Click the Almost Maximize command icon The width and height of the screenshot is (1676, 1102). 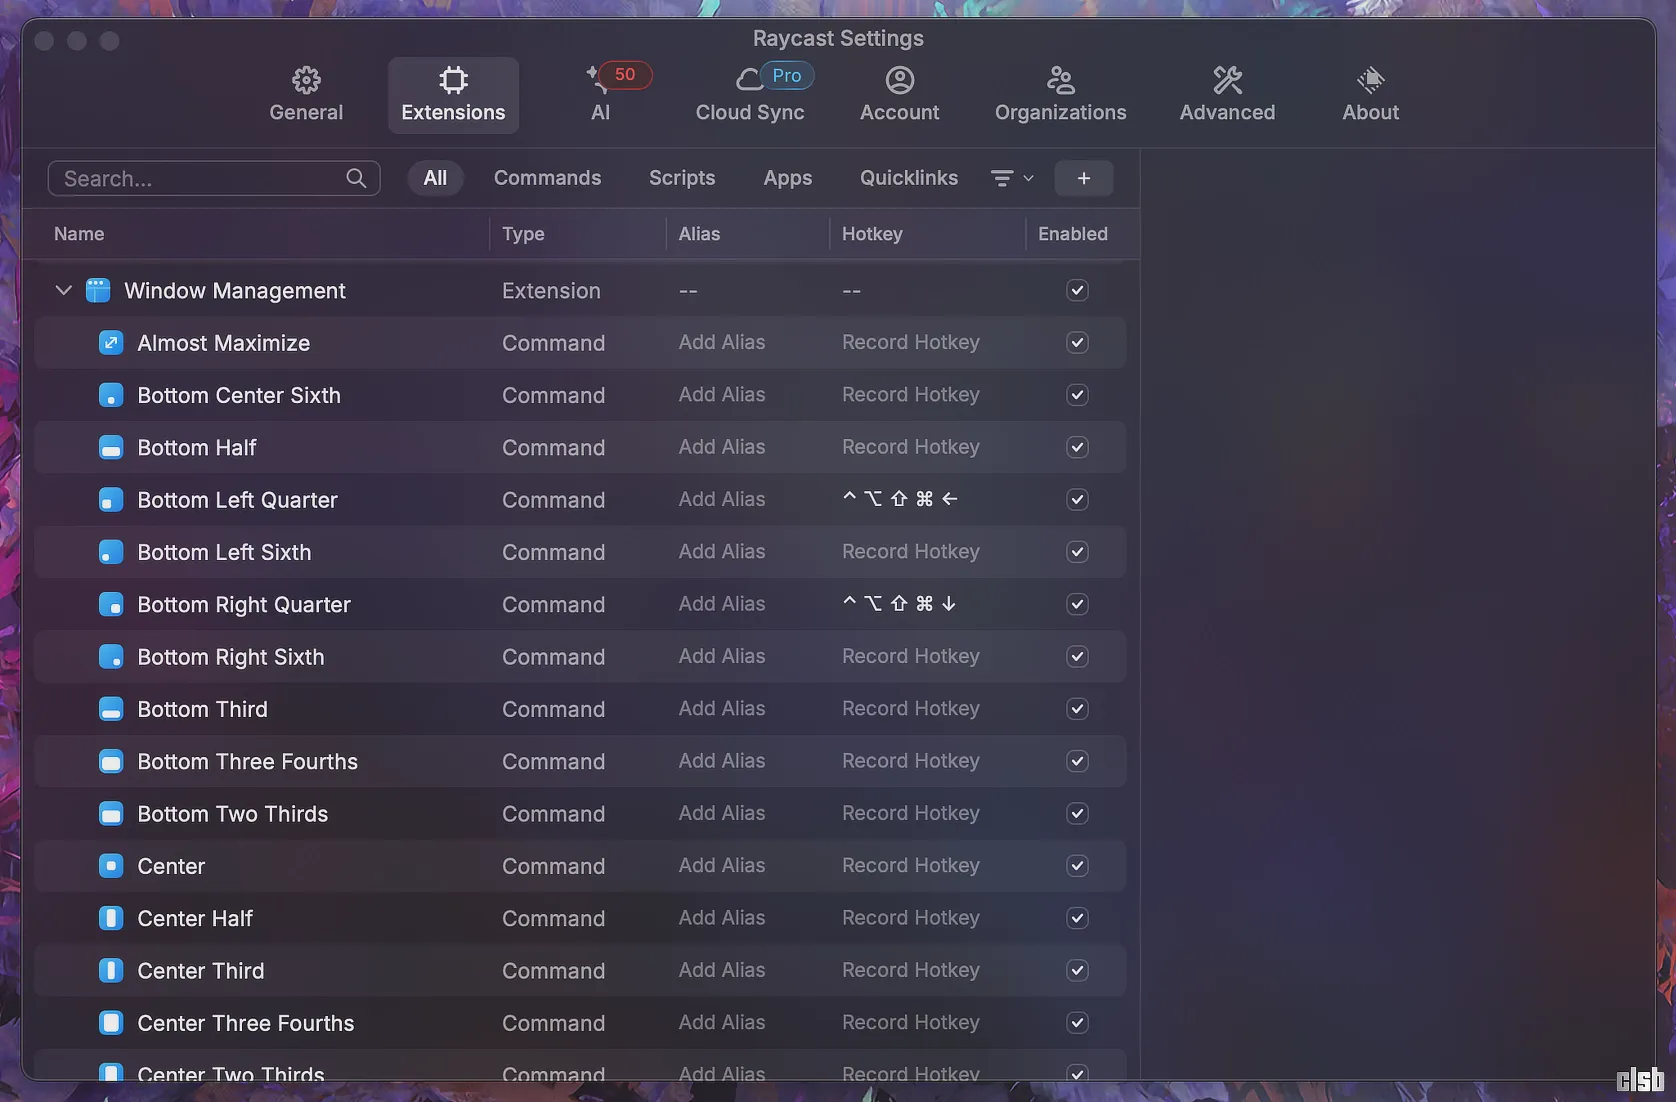click(x=111, y=343)
